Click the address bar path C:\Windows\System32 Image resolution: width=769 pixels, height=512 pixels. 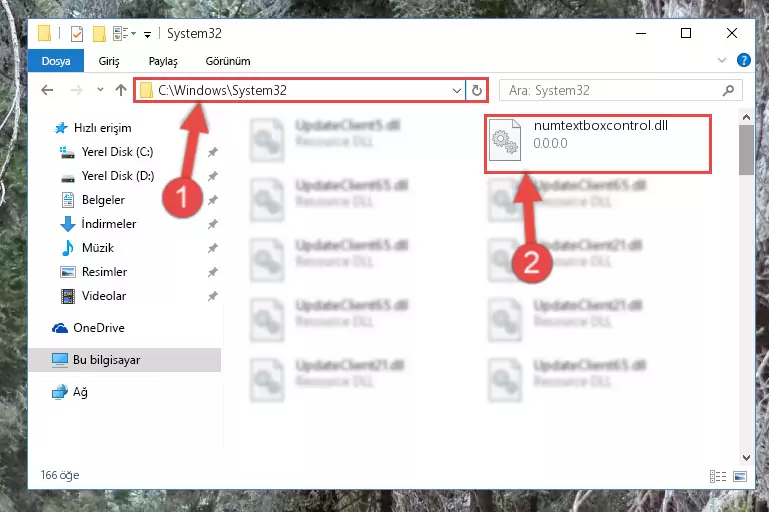[x=222, y=90]
